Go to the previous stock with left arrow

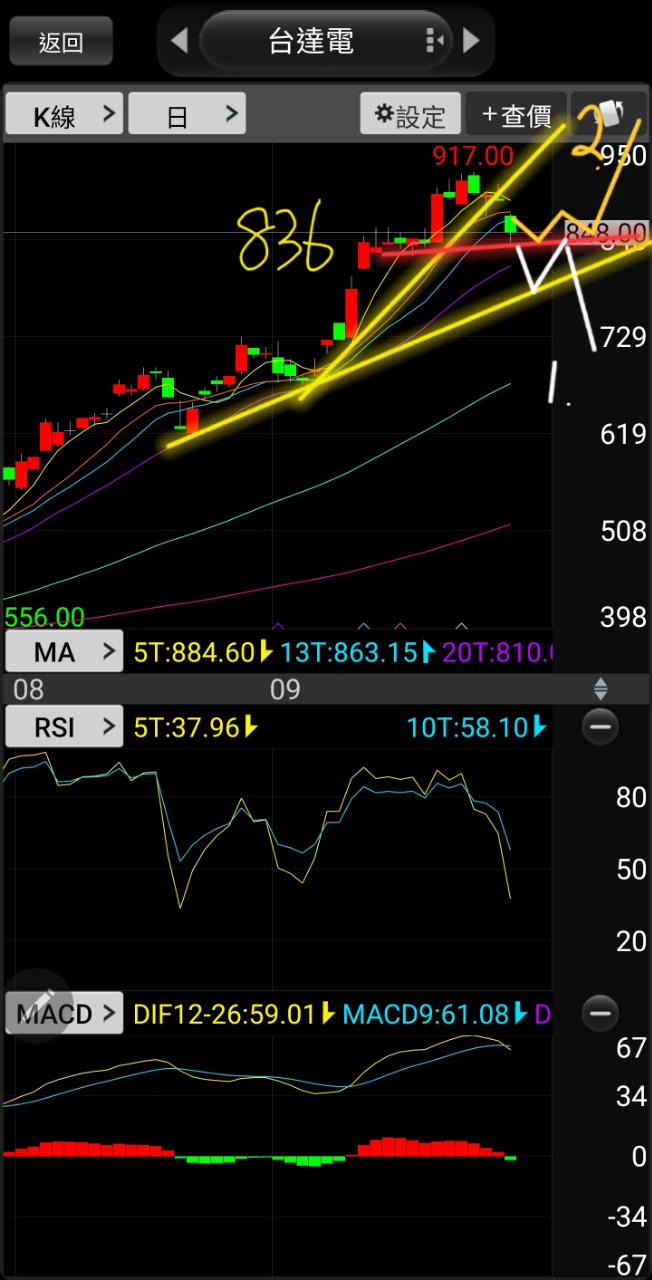[x=180, y=41]
